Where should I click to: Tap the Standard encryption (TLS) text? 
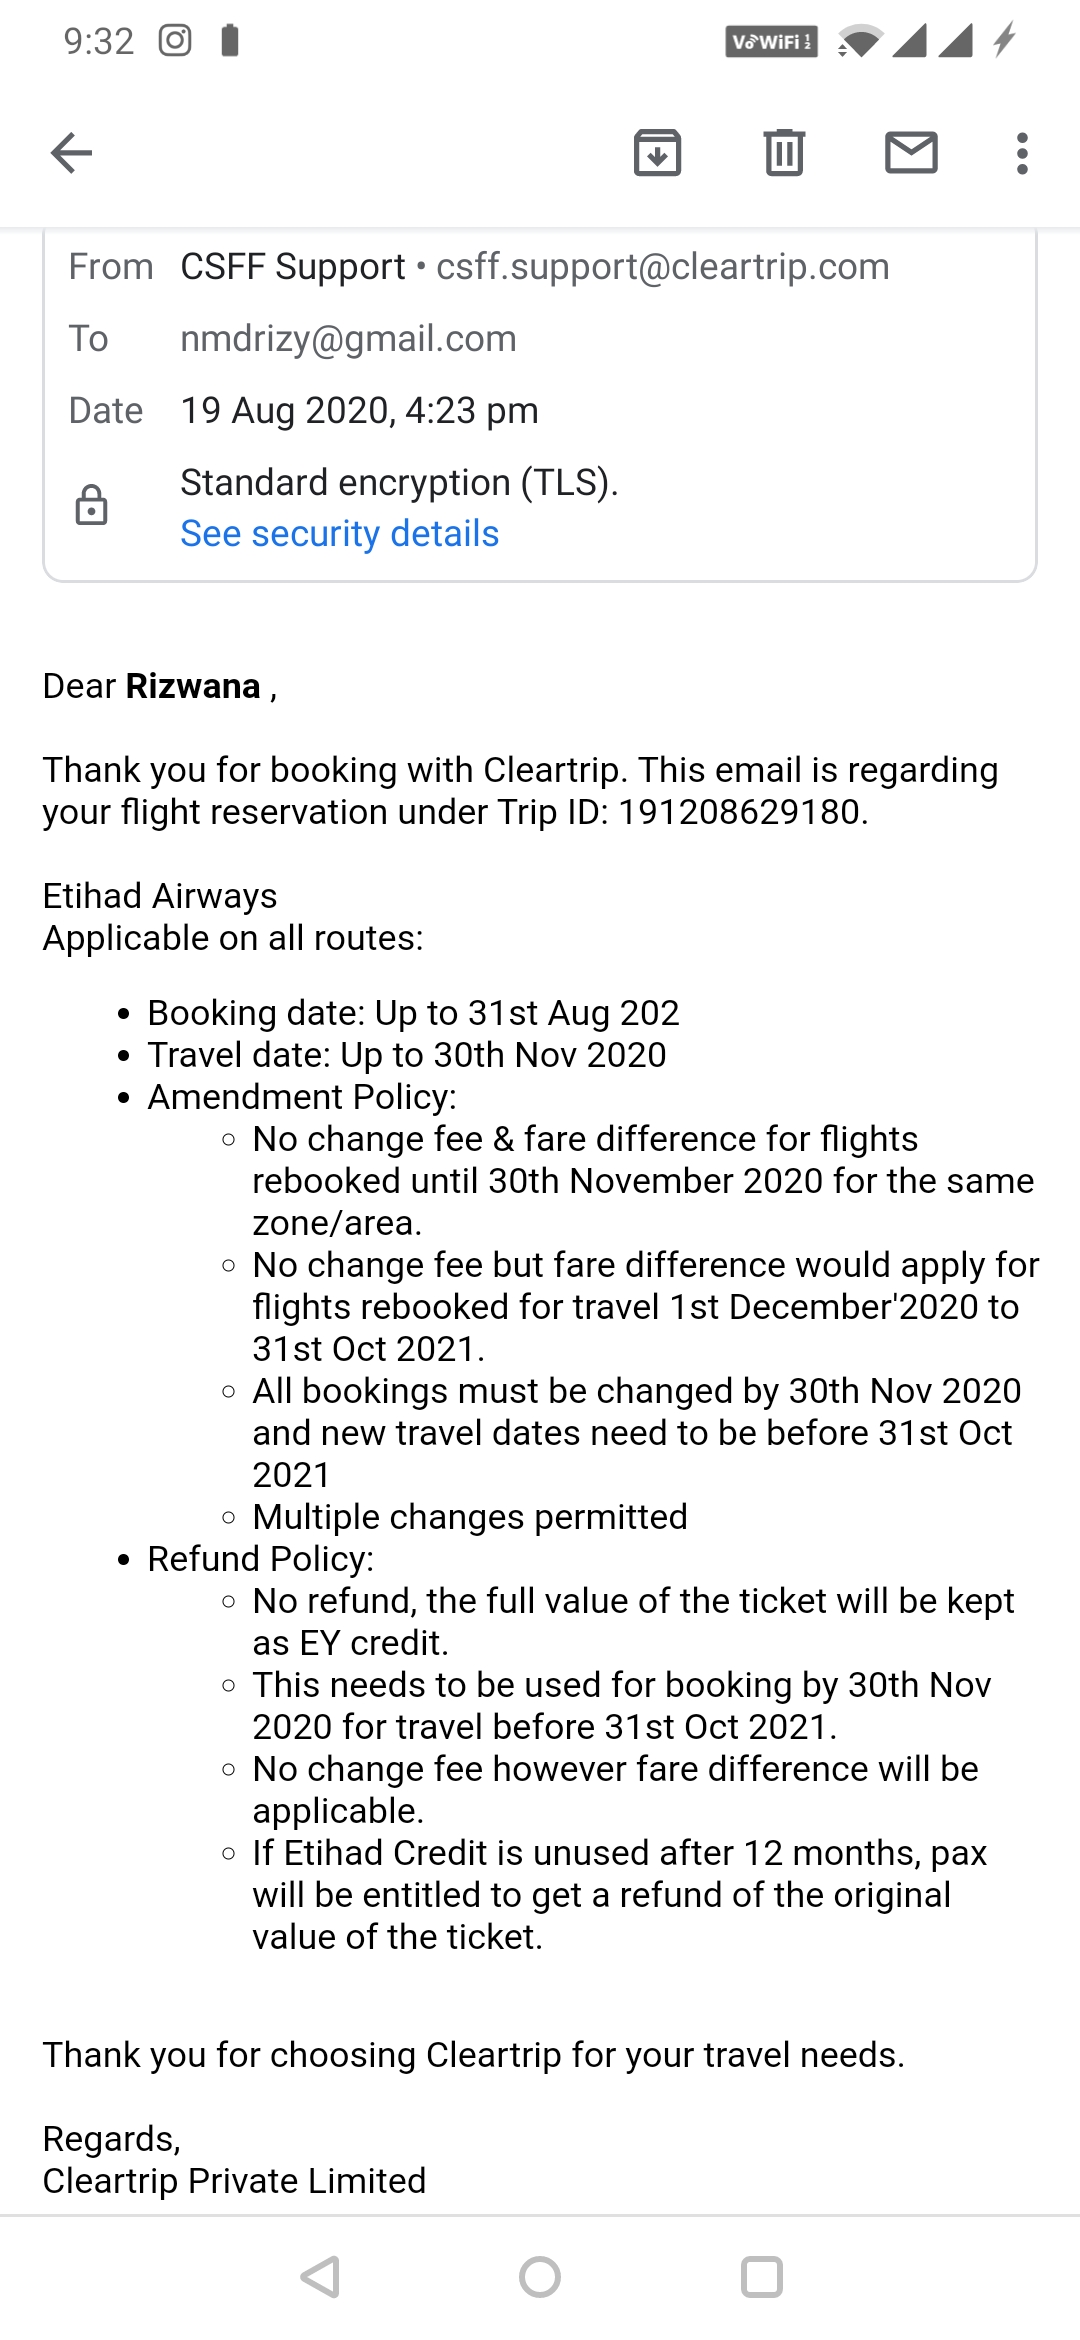click(399, 483)
